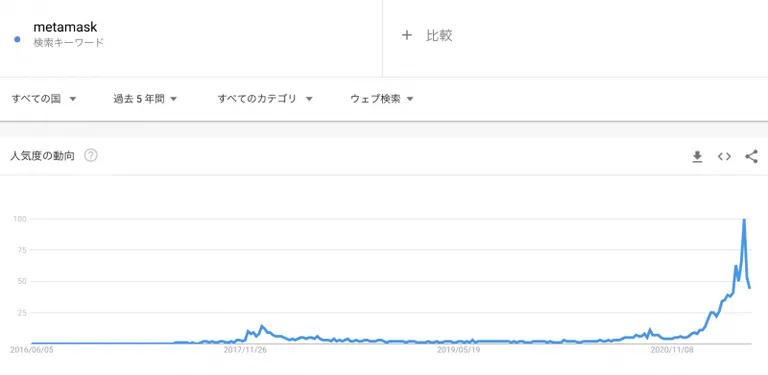Open the ウェブ検索 search type dropdown
The width and height of the screenshot is (768, 375).
382,99
